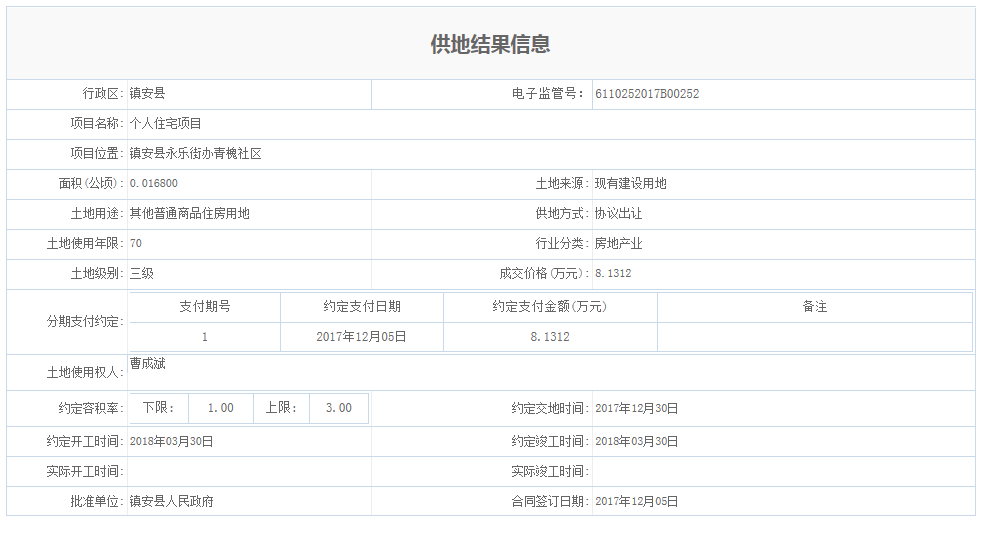The width and height of the screenshot is (981, 553).
Task: Click the 土地用途 label
Action: tap(97, 213)
